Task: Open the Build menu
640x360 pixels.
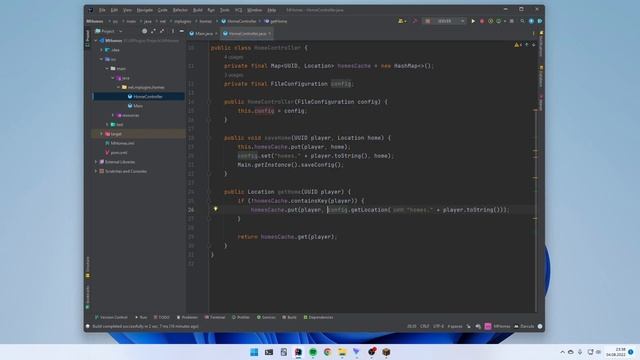Action: pyautogui.click(x=198, y=10)
